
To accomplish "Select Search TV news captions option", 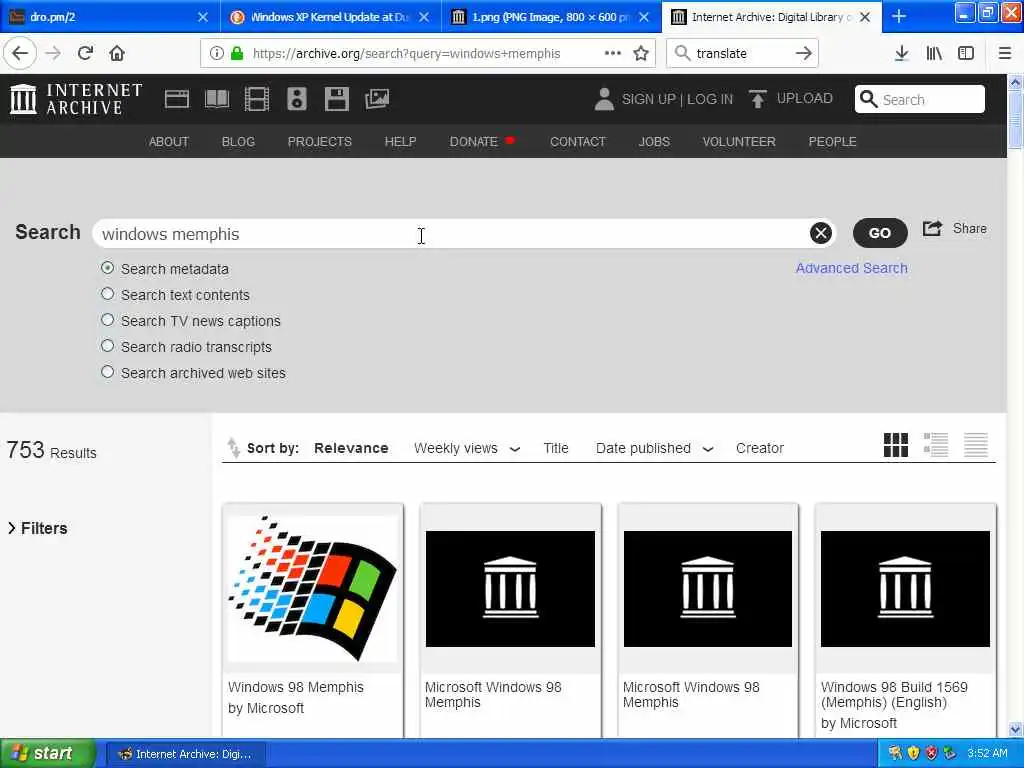I will pos(108,320).
